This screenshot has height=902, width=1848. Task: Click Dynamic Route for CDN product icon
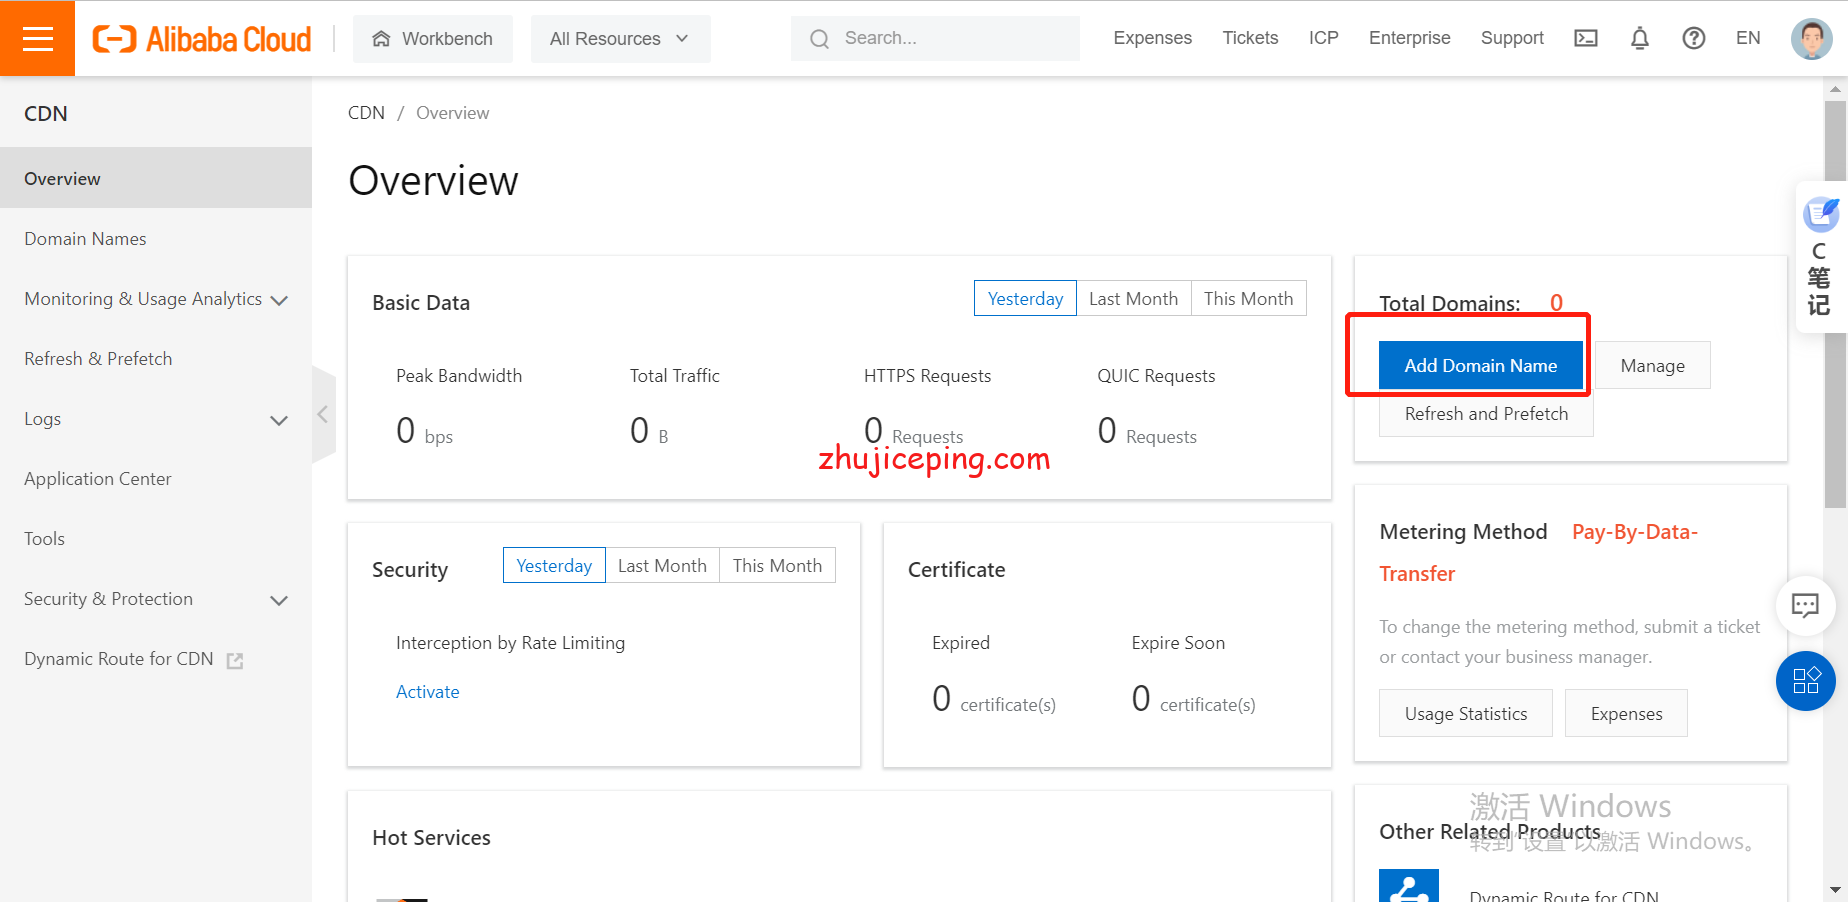tap(1409, 885)
